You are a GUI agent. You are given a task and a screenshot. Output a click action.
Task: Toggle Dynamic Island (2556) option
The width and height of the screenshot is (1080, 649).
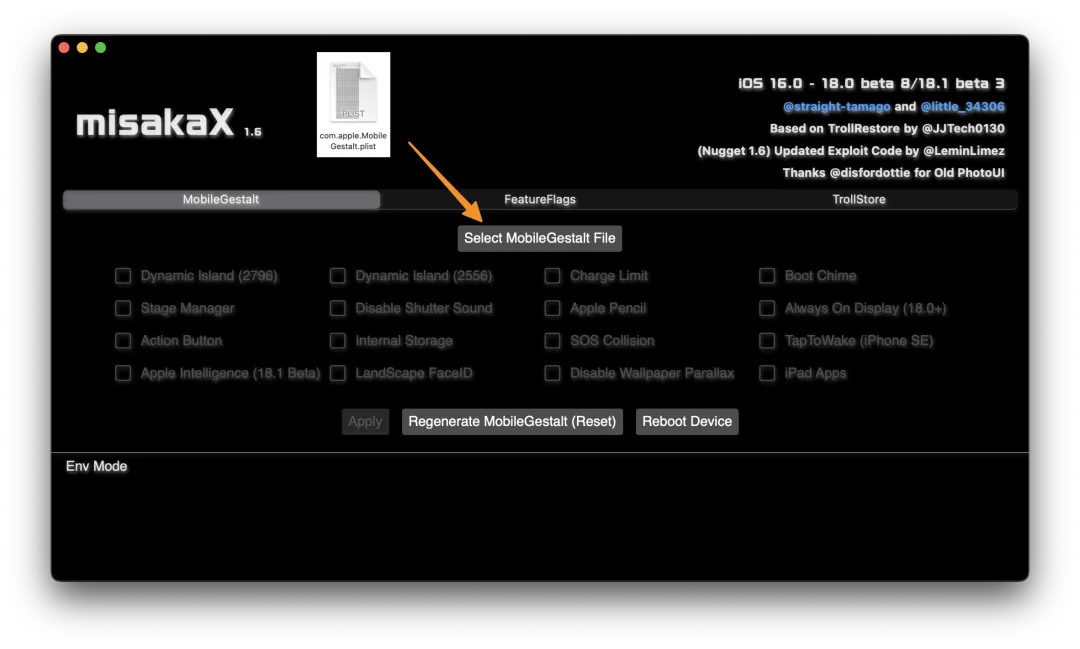click(338, 276)
